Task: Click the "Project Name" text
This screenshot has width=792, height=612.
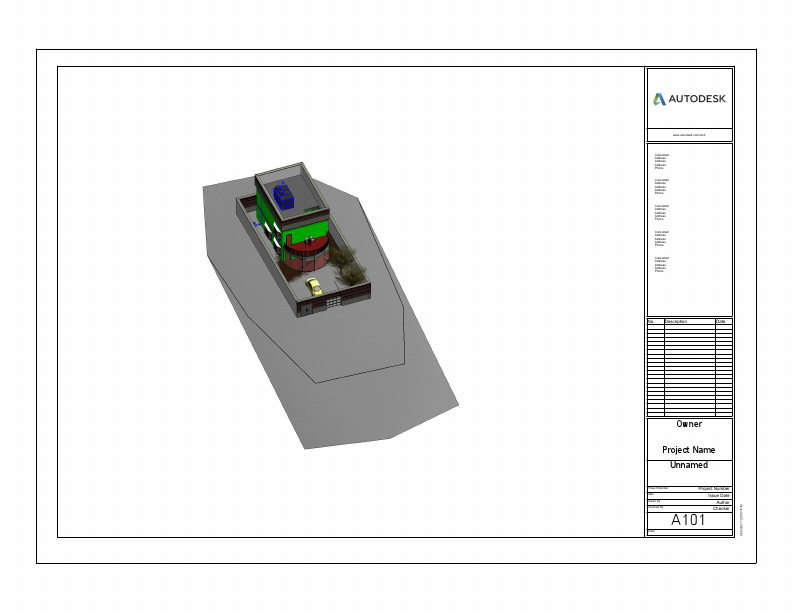Action: coord(688,449)
